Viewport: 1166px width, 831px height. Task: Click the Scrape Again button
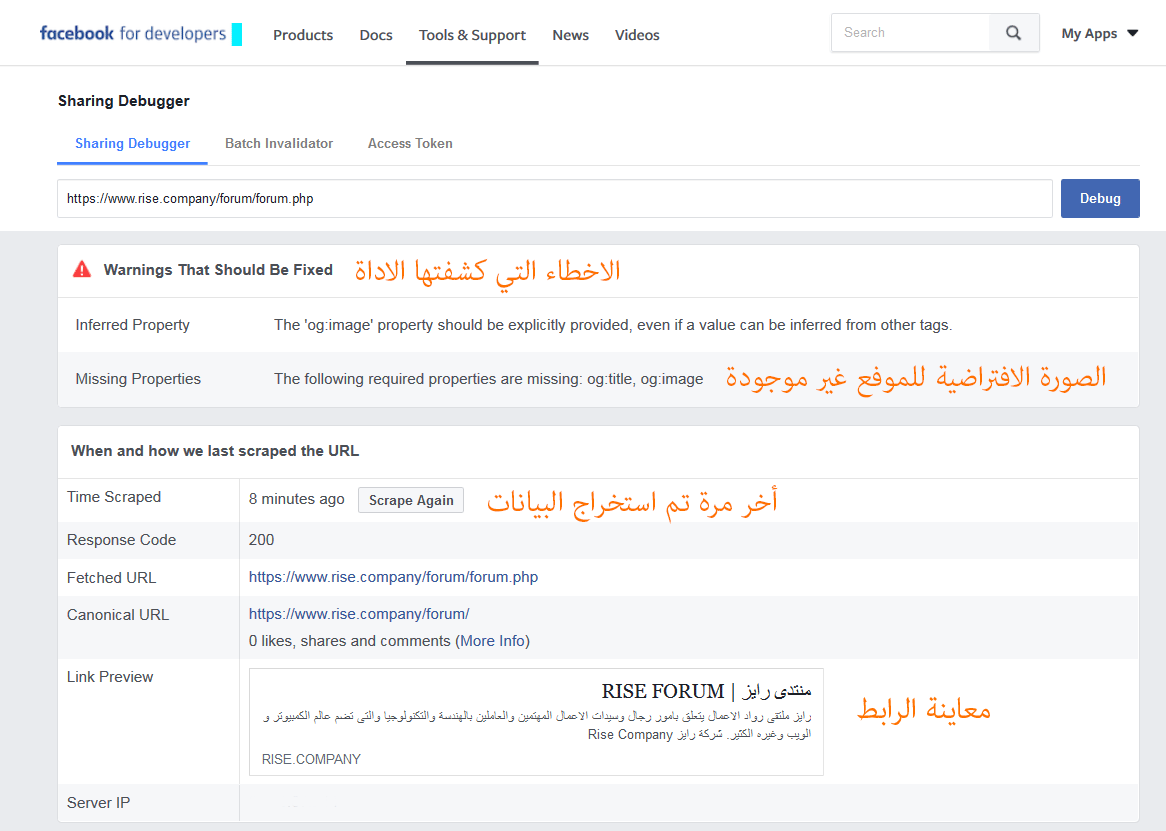[411, 500]
